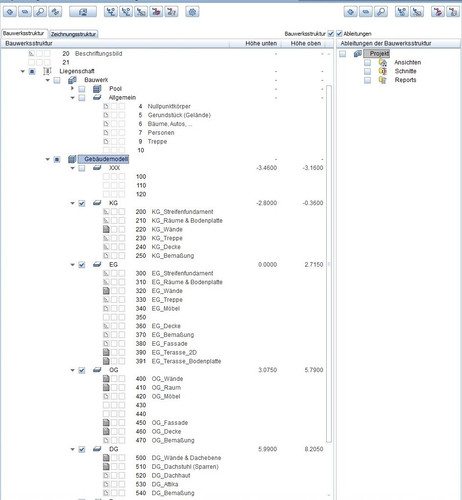The image size is (462, 500).
Task: Click the Pool structure icon
Action: pos(97,89)
